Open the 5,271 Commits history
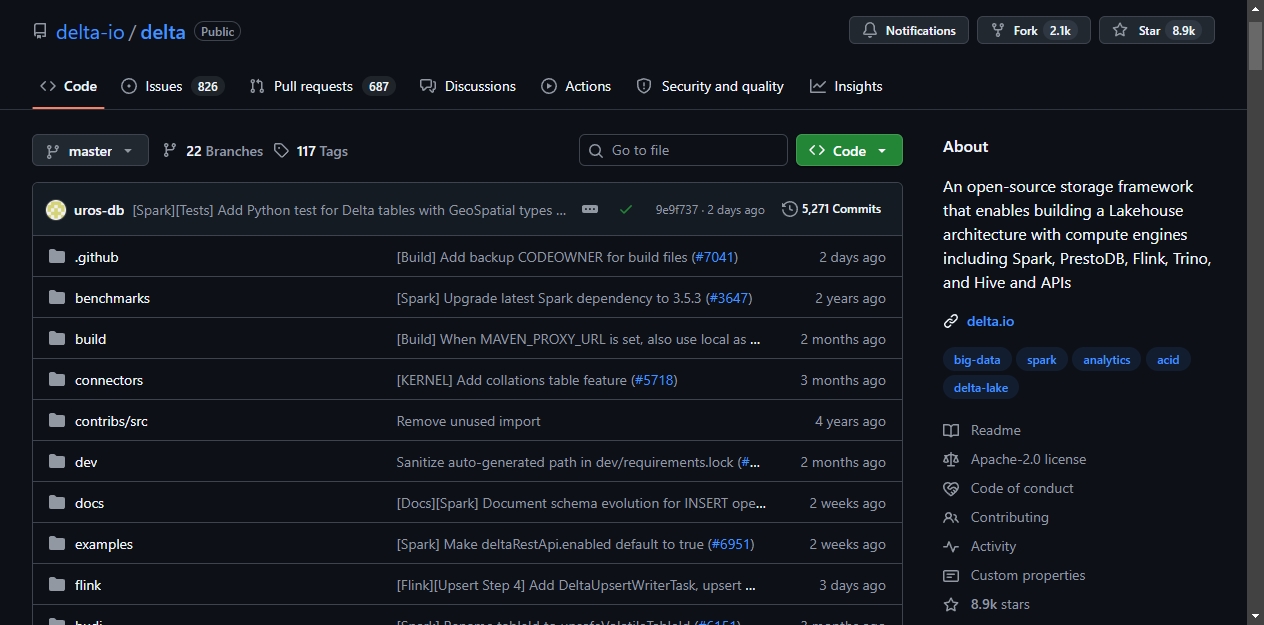This screenshot has width=1264, height=625. coord(832,209)
